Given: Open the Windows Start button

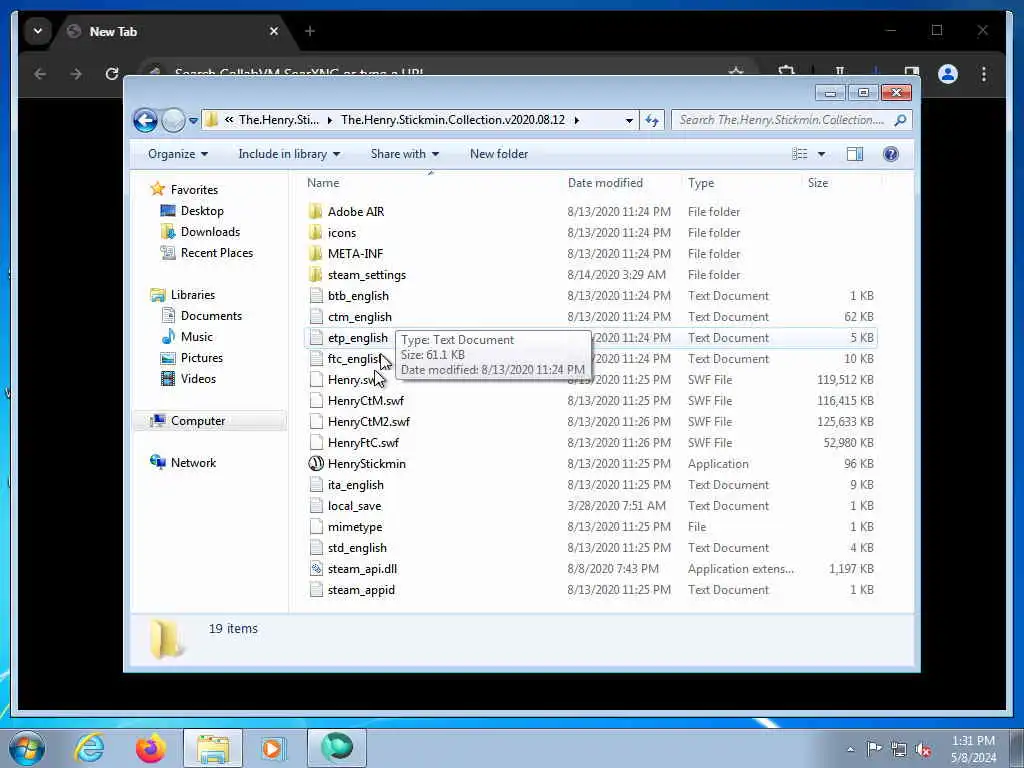Looking at the screenshot, I should 26,748.
